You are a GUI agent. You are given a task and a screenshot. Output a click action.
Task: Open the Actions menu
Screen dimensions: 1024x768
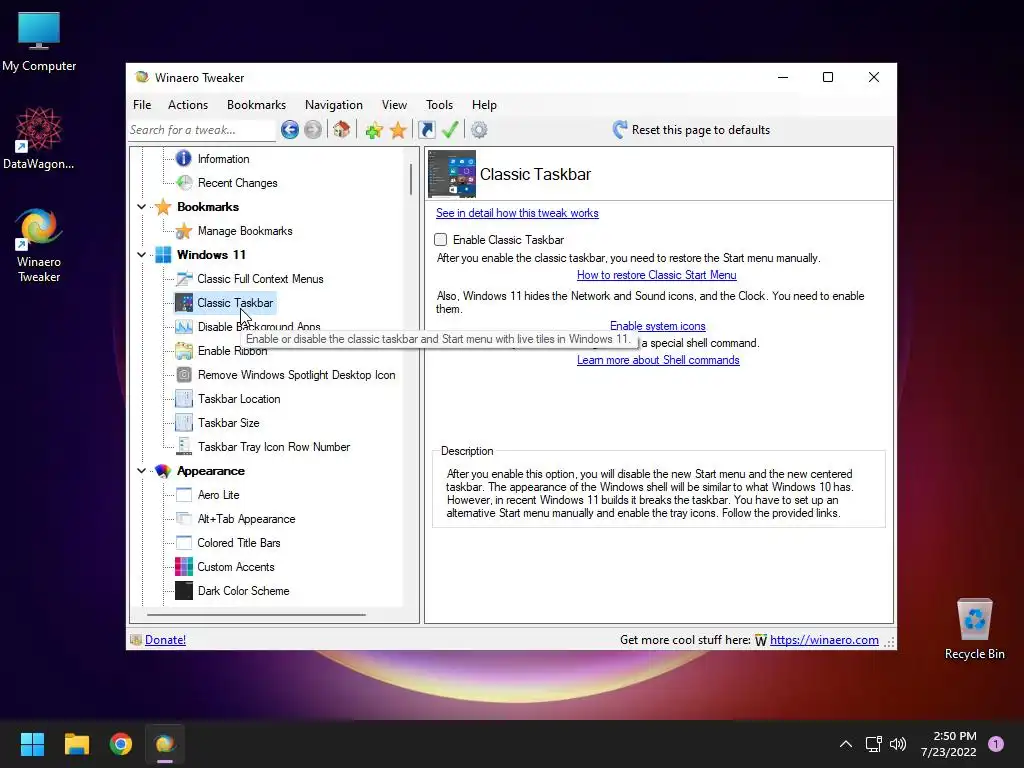point(188,104)
